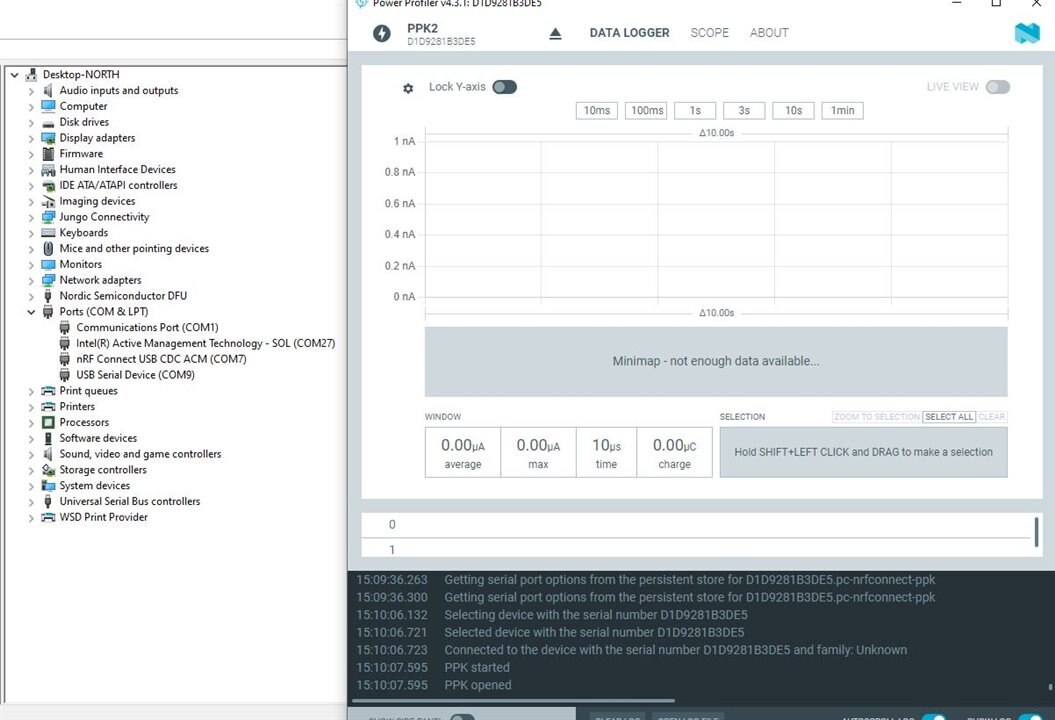Click the Power Profiler title bar icon
This screenshot has height=720, width=1055.
361,3
